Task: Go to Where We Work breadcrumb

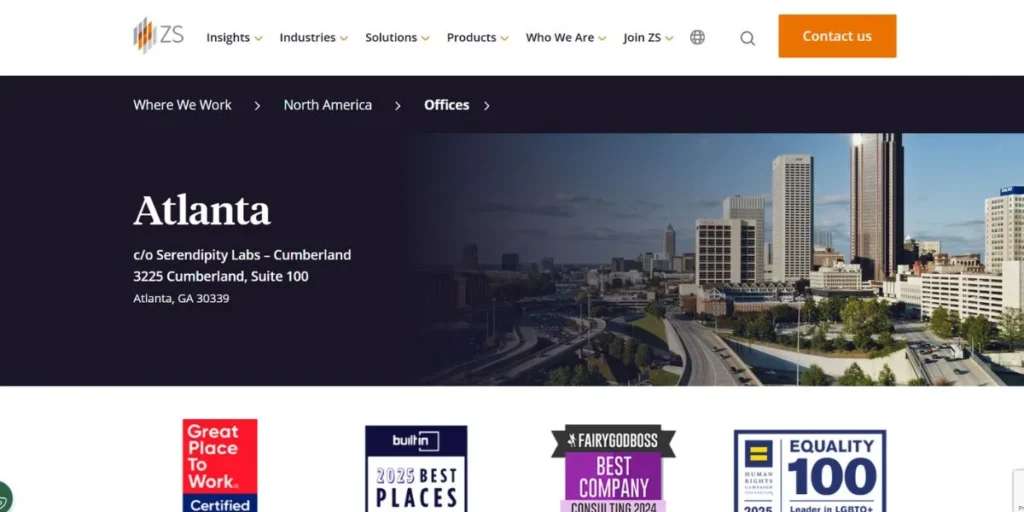Action: (182, 105)
